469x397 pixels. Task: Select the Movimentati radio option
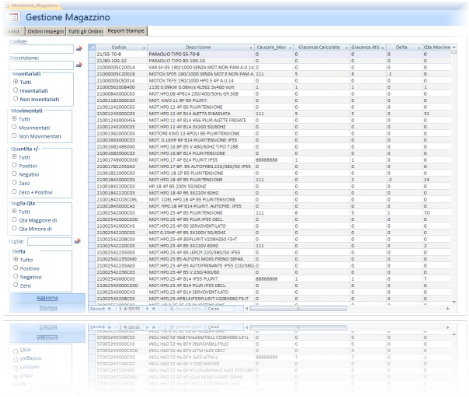[14, 127]
